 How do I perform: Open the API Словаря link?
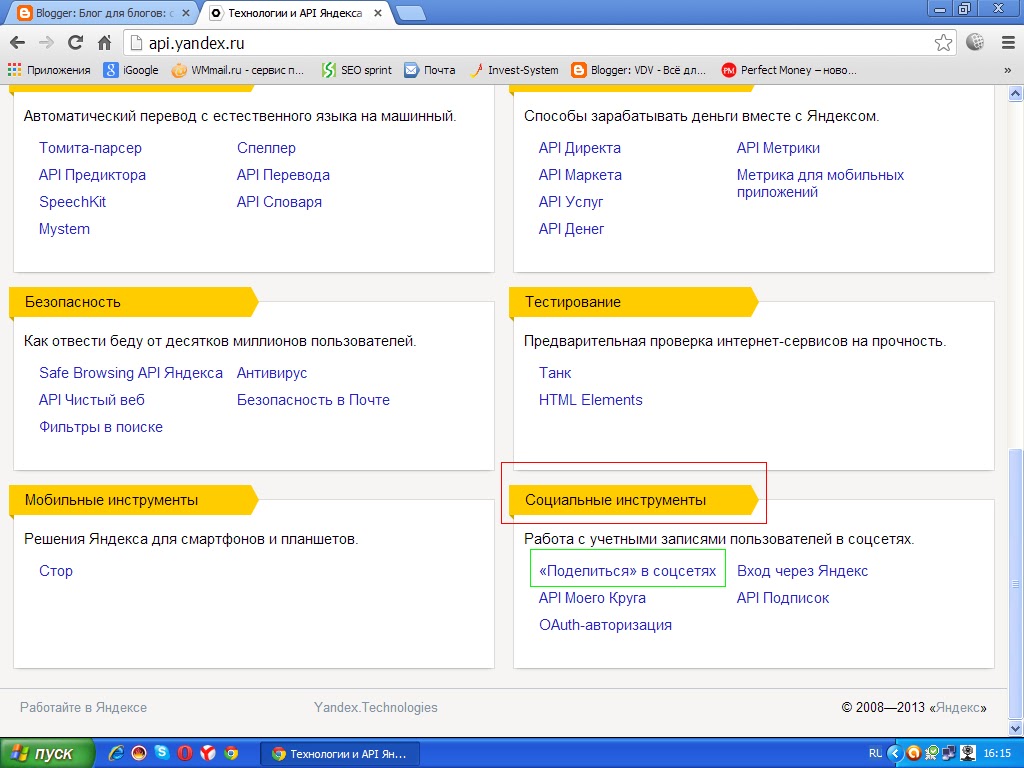280,202
